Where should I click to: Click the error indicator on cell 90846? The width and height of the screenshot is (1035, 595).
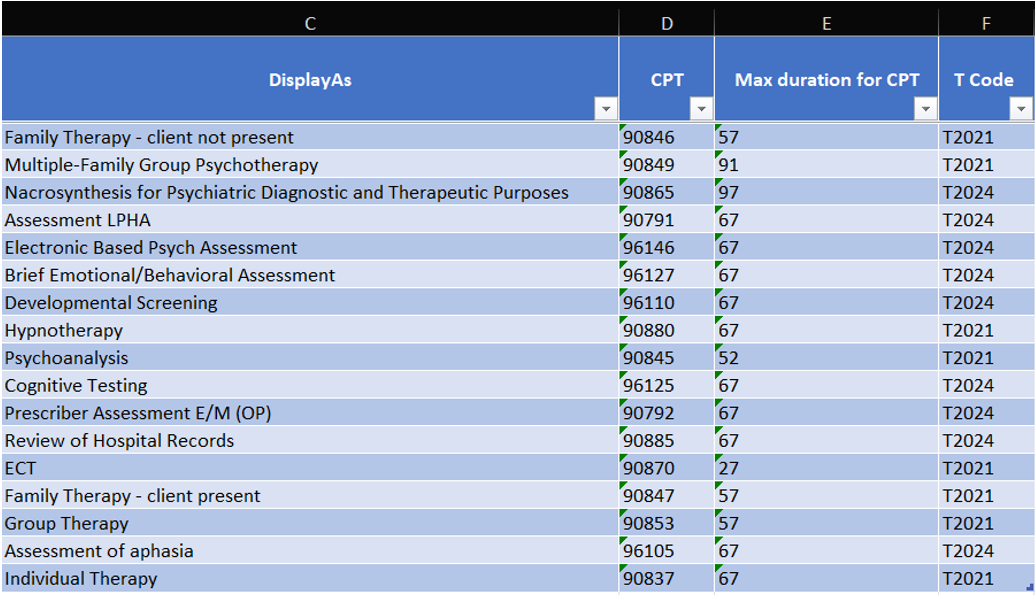[x=623, y=127]
